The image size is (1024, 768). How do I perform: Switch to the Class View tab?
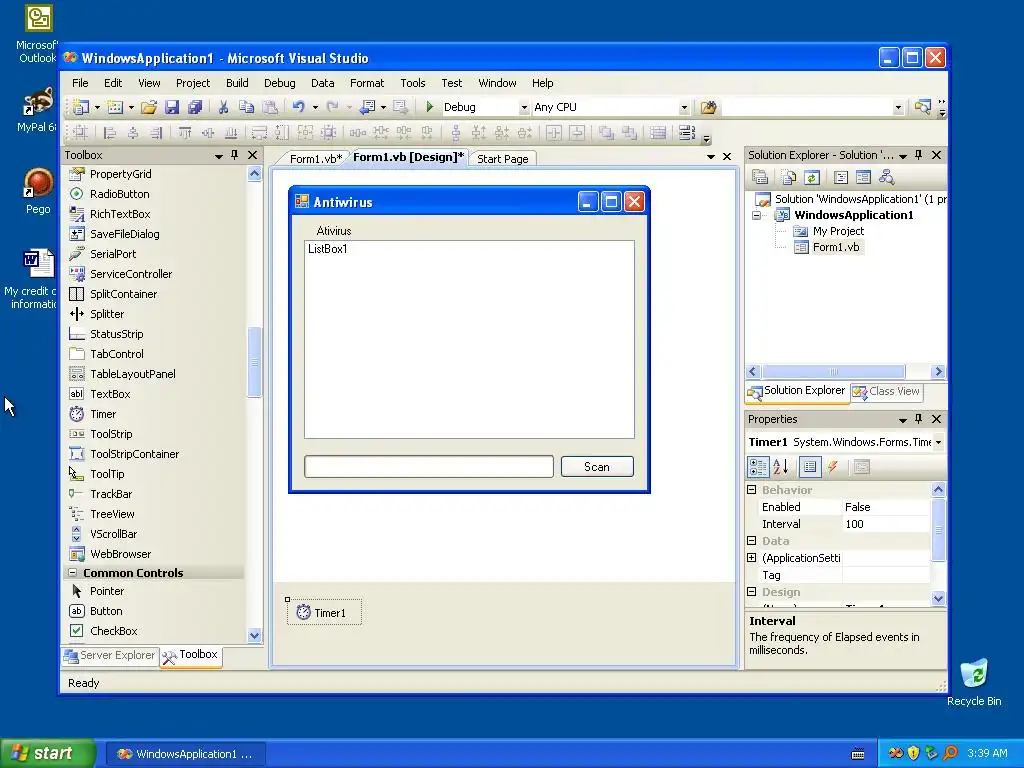click(886, 391)
